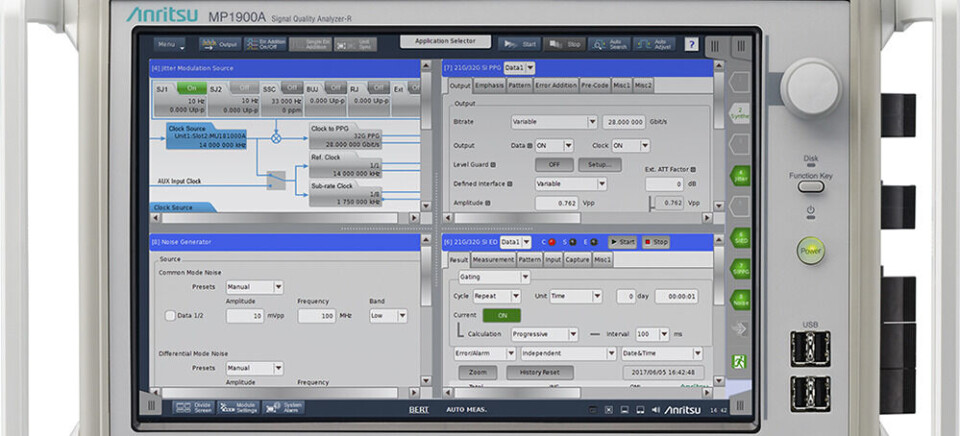Screen dimensions: 960x436
Task: Open Module Settings in the bottom bar
Action: [x=238, y=407]
